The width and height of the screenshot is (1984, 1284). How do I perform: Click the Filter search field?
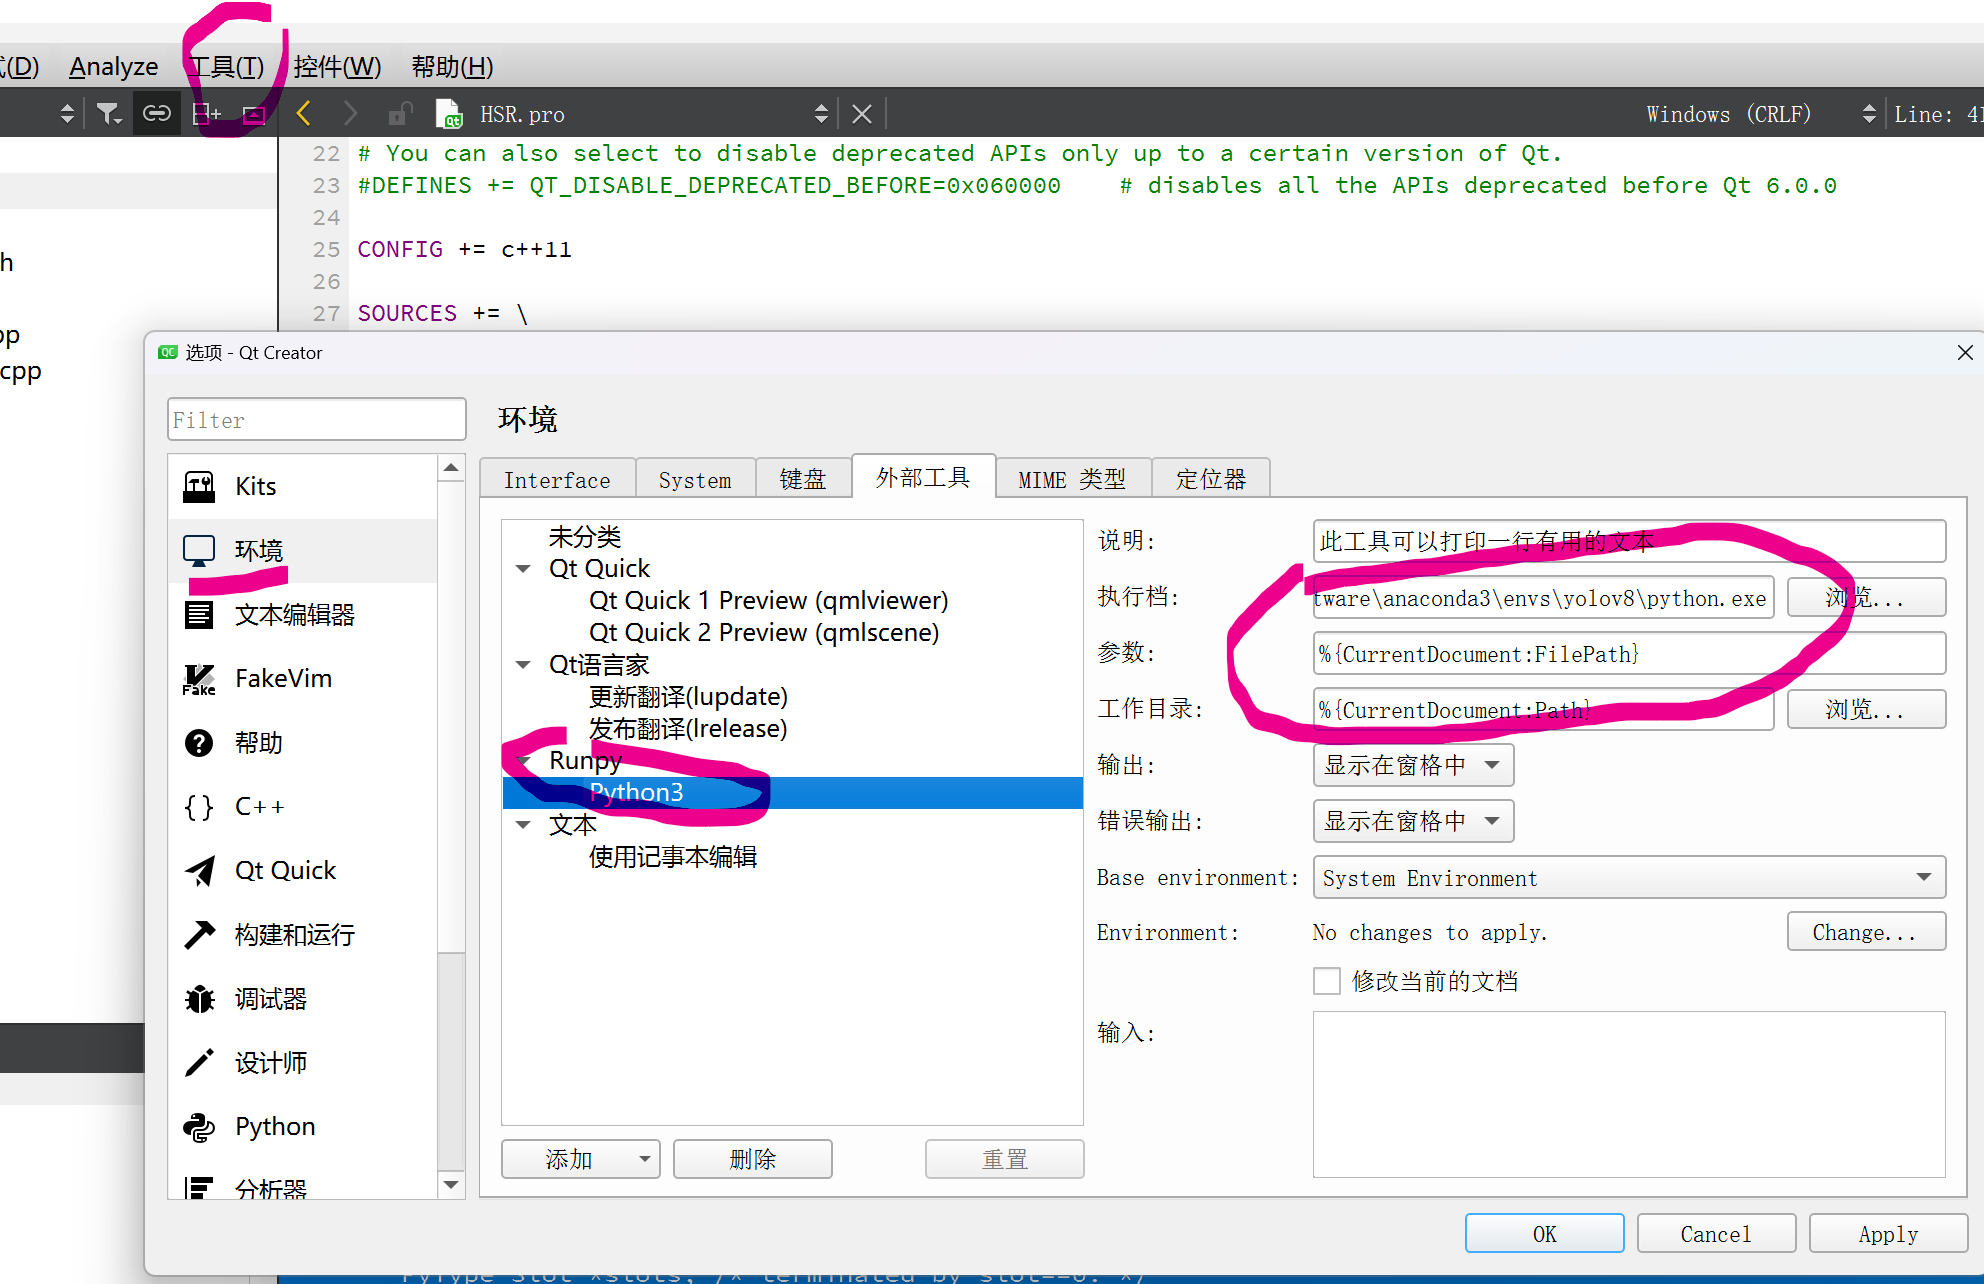coord(316,419)
